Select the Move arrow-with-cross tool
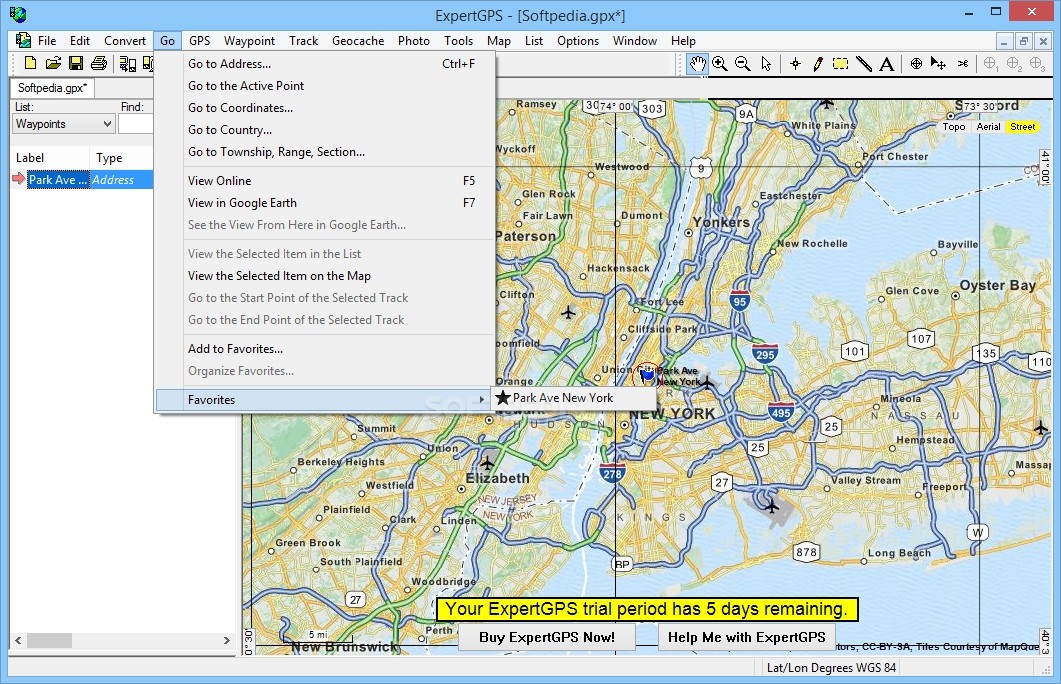This screenshot has width=1061, height=684. pos(939,64)
